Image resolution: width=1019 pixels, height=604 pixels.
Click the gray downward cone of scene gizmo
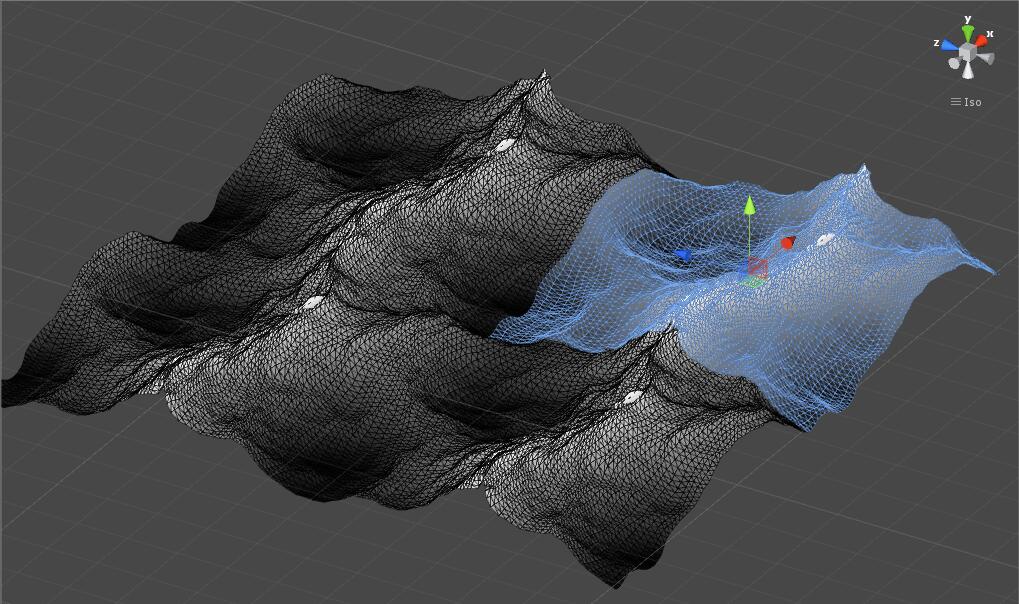click(x=968, y=70)
